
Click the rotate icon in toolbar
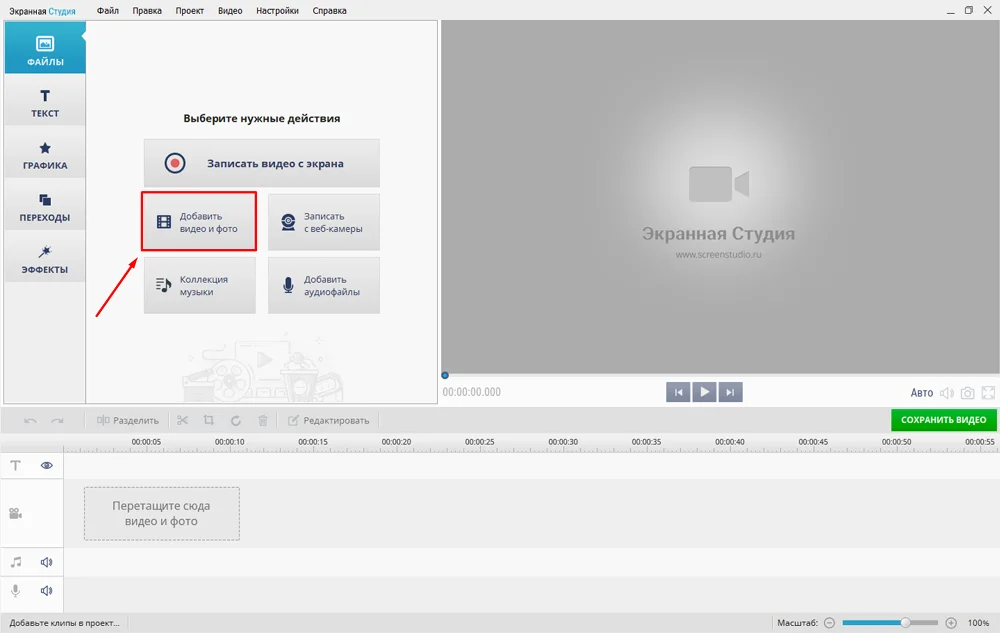[235, 421]
